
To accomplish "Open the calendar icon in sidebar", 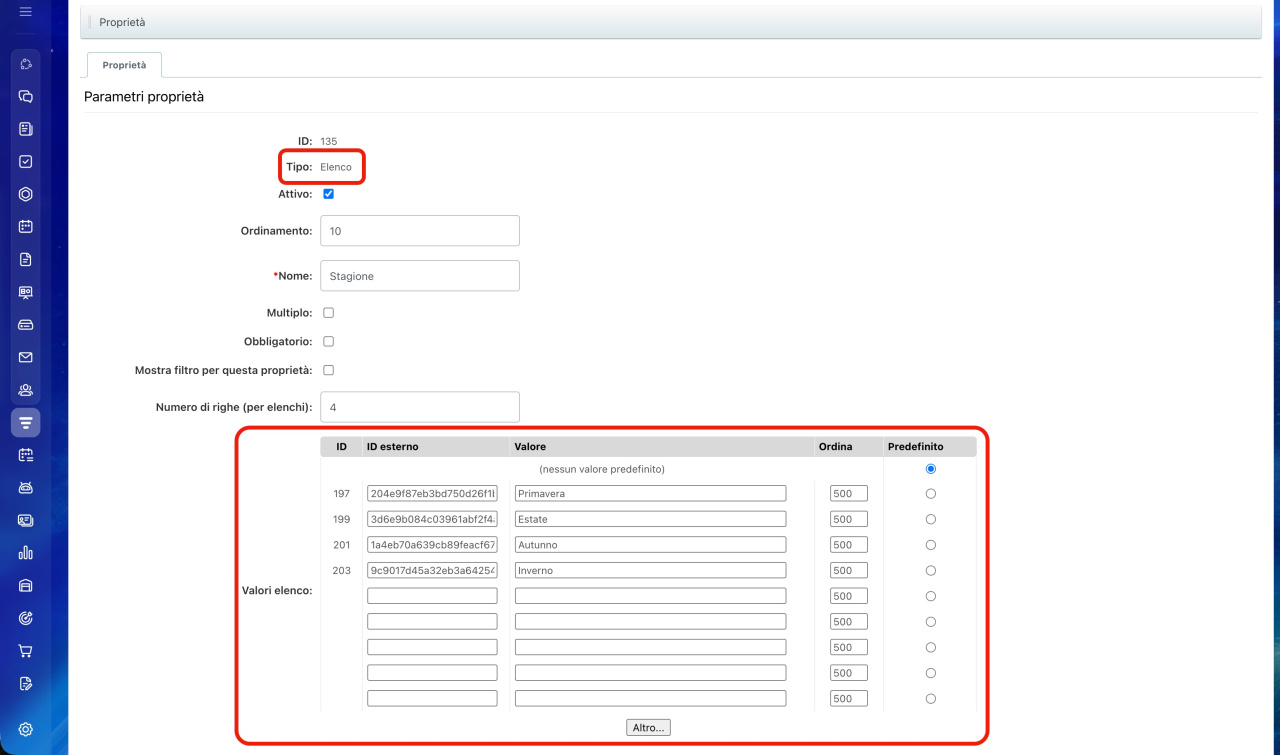I will [26, 226].
